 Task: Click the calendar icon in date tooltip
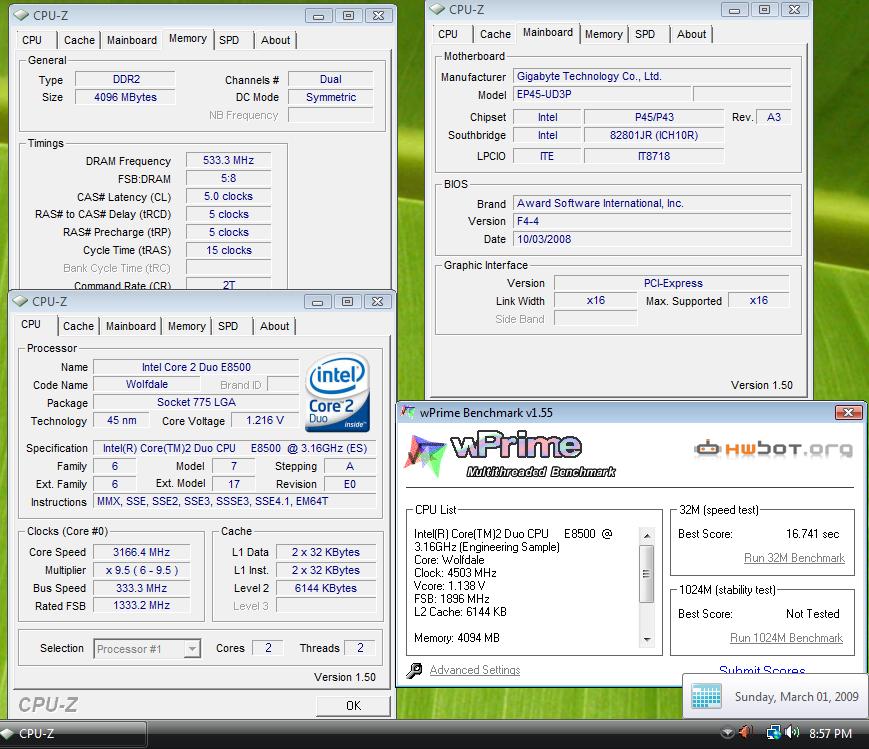coord(707,696)
